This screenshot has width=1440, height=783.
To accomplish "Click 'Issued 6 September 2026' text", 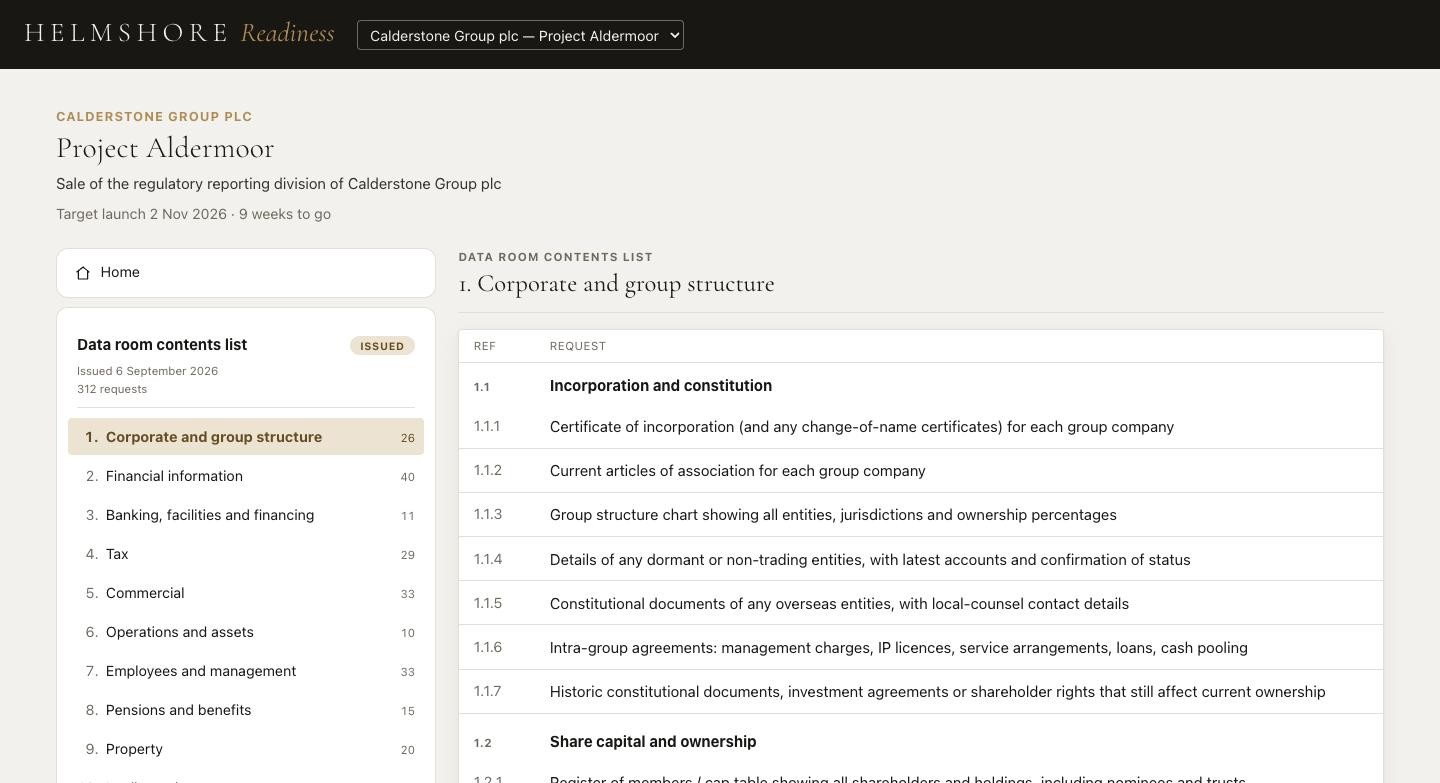I will tap(148, 371).
